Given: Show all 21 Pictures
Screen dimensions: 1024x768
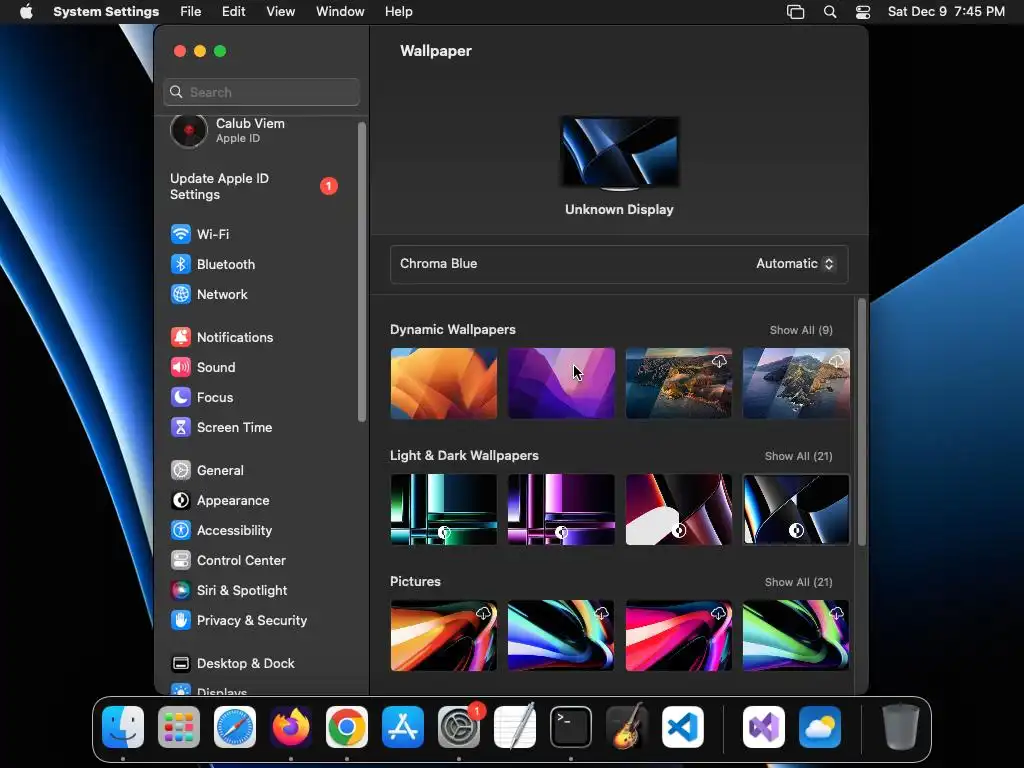Looking at the screenshot, I should pos(798,582).
